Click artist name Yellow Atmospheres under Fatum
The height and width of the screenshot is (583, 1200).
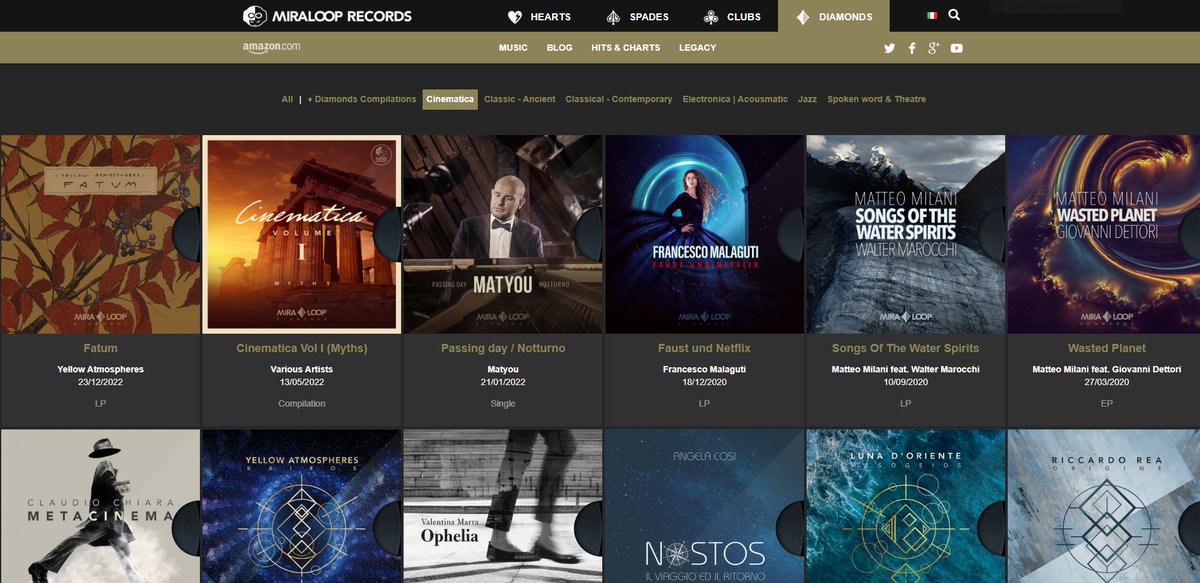[100, 369]
